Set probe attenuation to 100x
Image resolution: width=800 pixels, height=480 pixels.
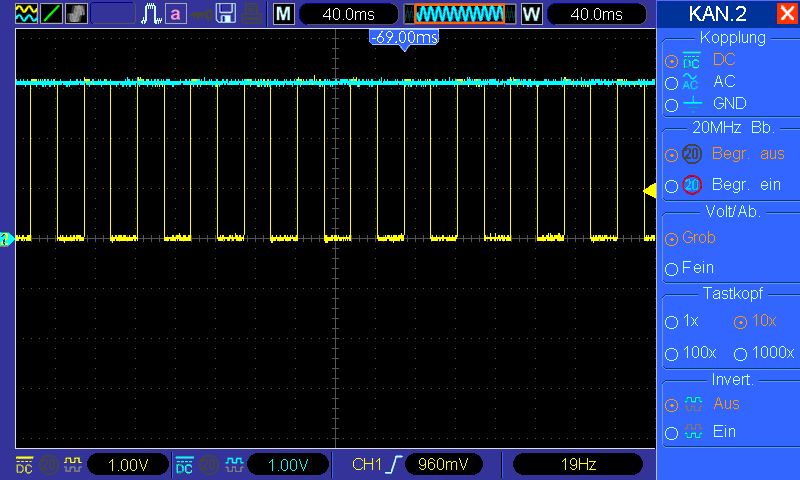[672, 353]
